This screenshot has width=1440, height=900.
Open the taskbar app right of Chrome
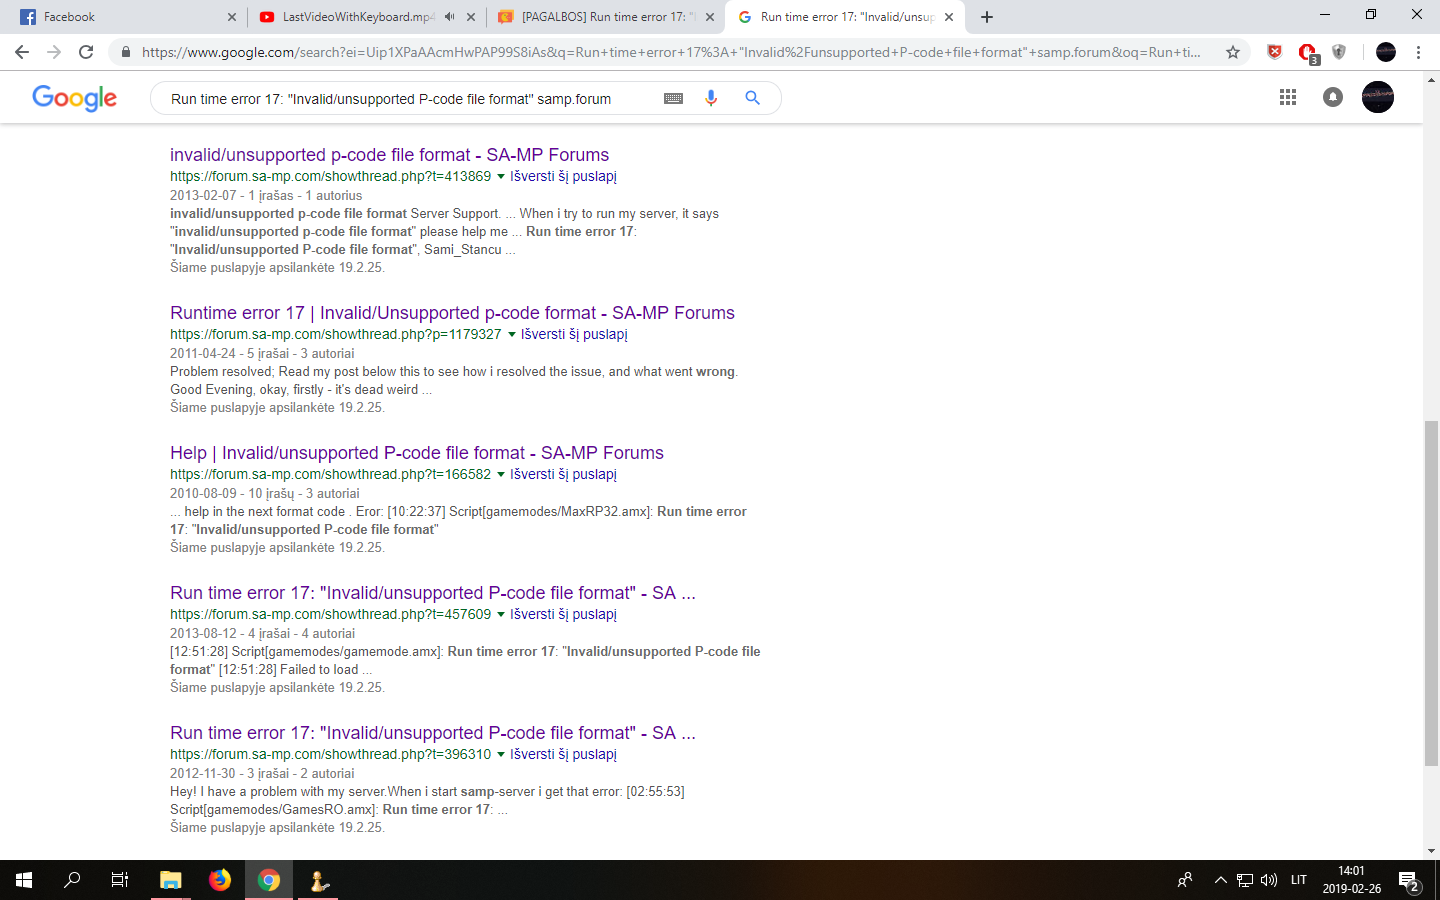(318, 880)
